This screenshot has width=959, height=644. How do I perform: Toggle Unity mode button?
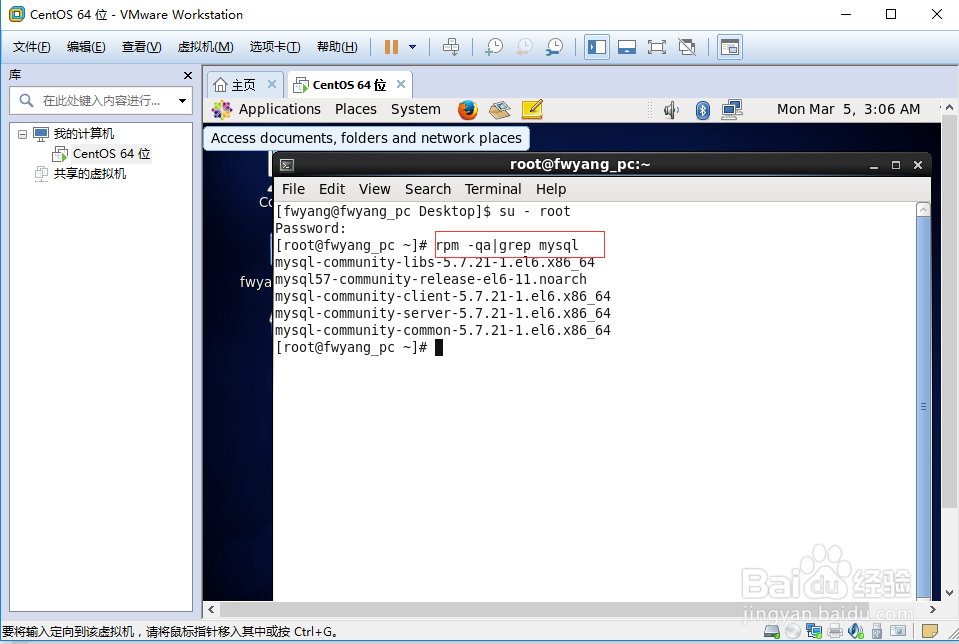click(687, 47)
